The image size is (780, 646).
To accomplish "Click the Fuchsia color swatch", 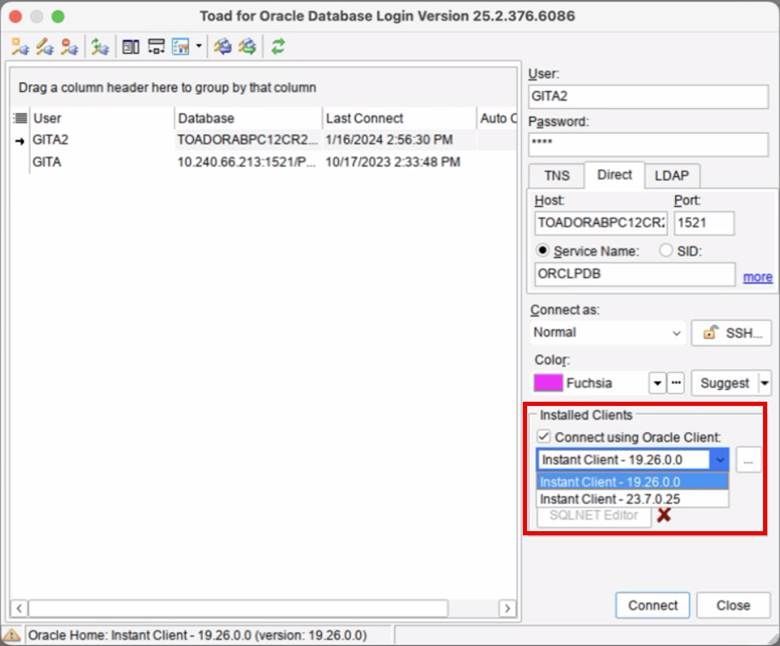I will click(x=548, y=383).
